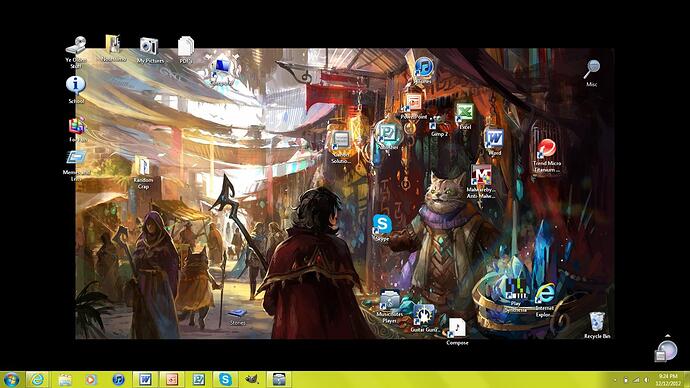
Task: Open the clock showing 9:24 PM
Action: click(668, 380)
